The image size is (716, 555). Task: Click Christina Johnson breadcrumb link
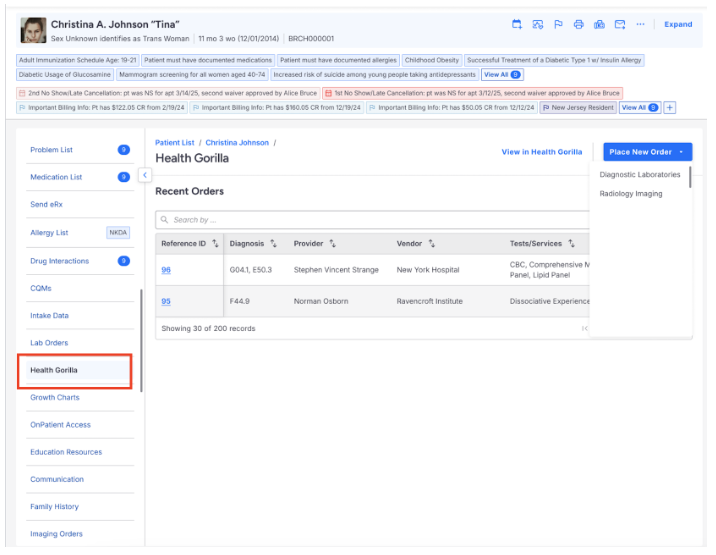click(x=237, y=143)
